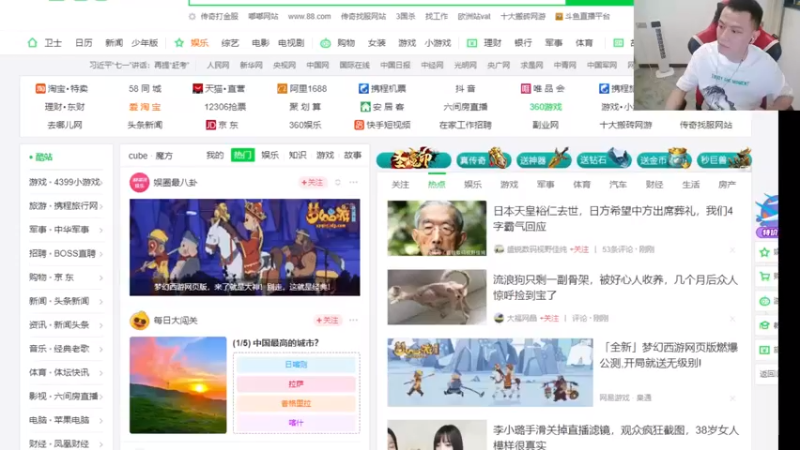800x450 pixels.
Task: Open 快手短视频 orange icon
Action: [x=359, y=125]
